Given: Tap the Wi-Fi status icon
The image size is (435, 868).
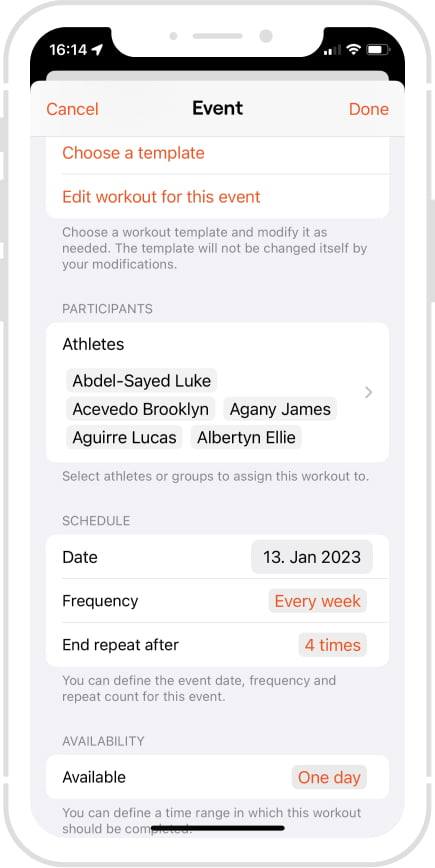Looking at the screenshot, I should click(x=353, y=50).
